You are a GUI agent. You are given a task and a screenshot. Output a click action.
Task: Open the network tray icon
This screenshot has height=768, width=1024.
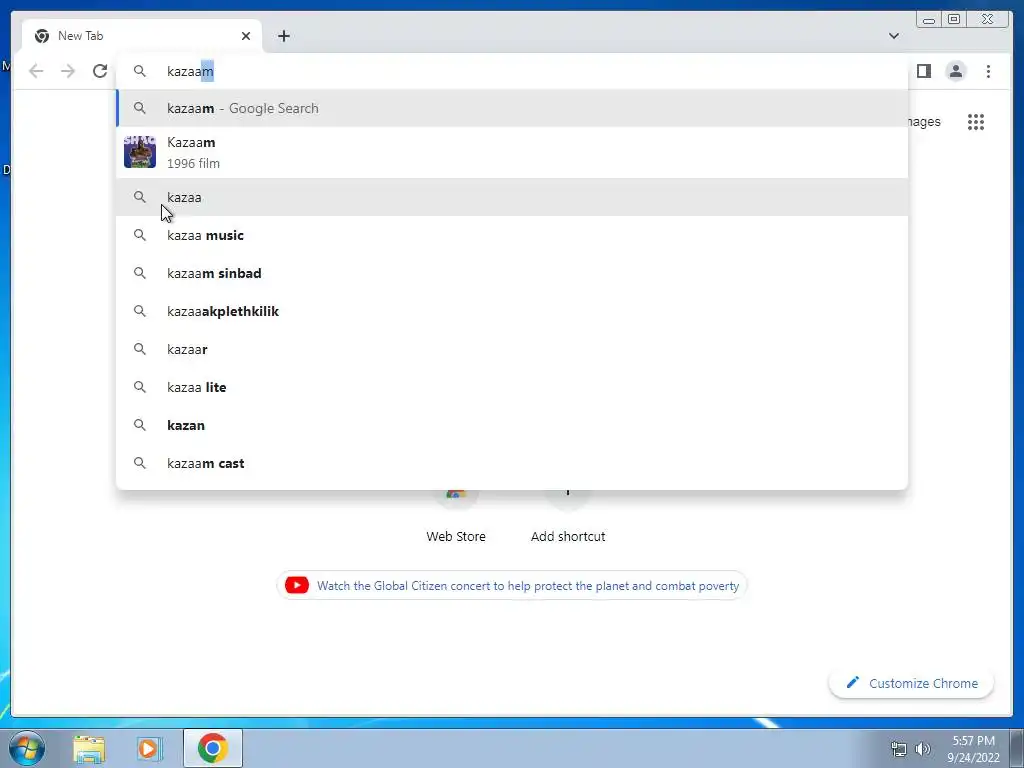click(x=899, y=749)
